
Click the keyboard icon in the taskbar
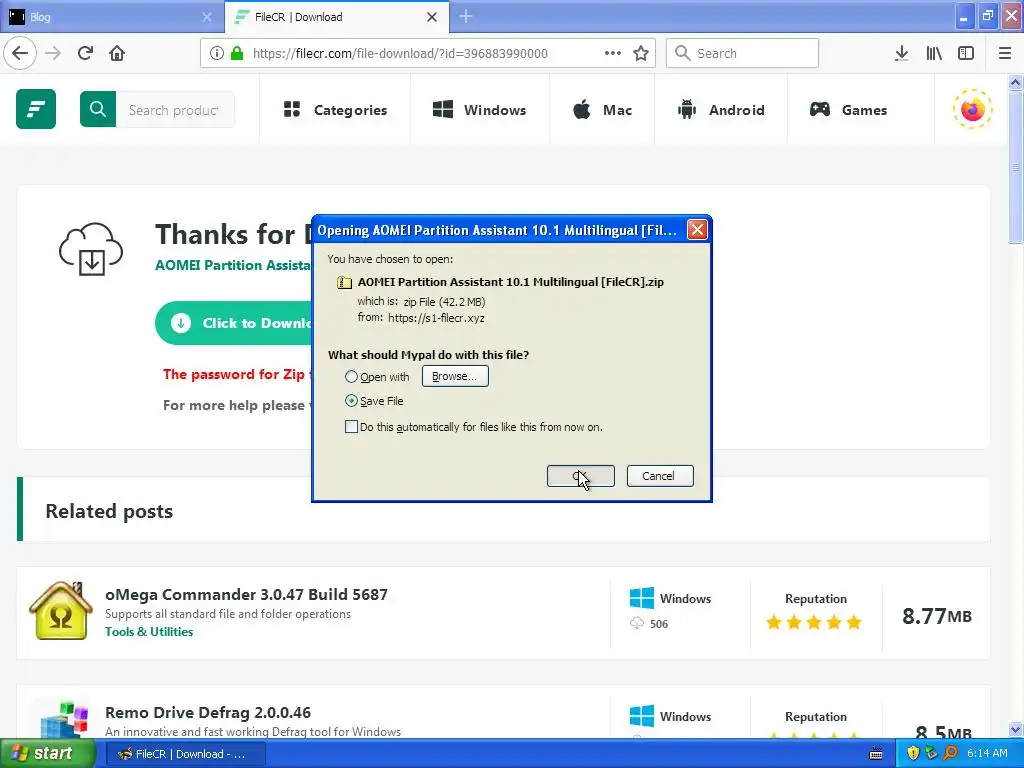click(876, 754)
